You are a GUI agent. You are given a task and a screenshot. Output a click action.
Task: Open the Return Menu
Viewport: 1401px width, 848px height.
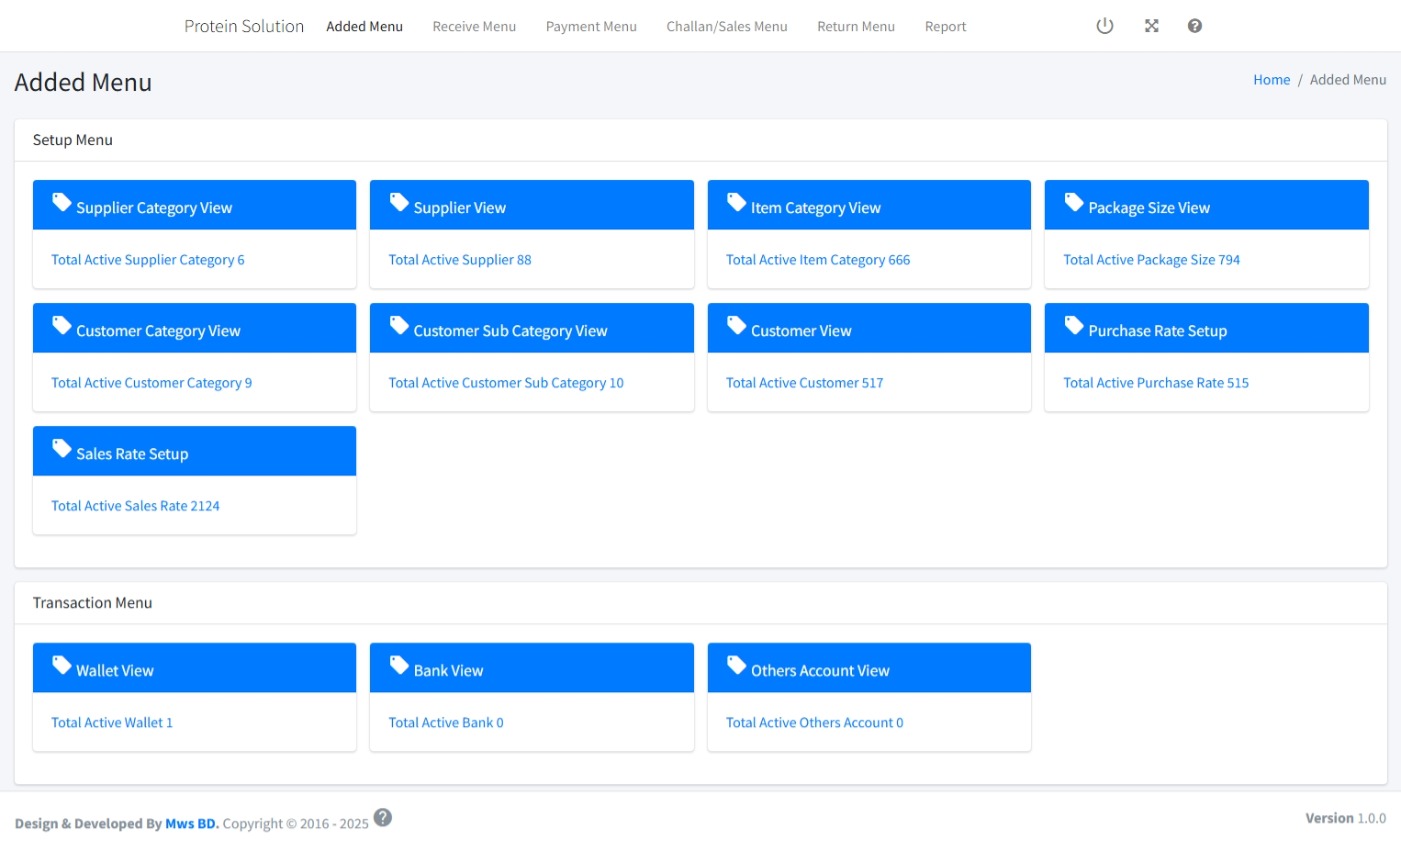point(856,26)
